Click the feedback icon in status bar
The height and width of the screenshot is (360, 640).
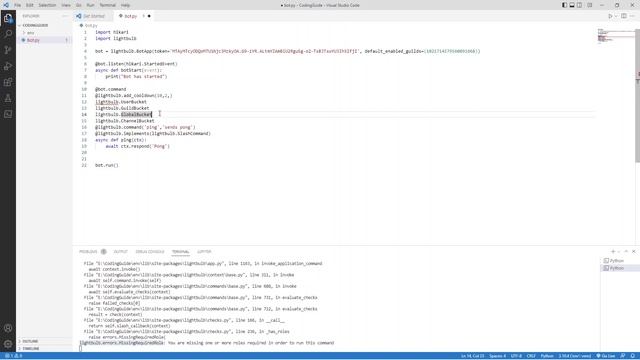pyautogui.click(x=623, y=356)
